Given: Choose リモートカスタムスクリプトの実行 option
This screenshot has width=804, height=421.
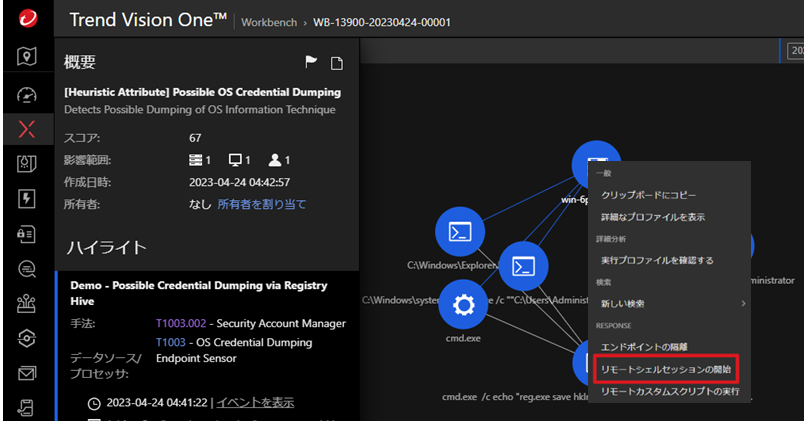Looking at the screenshot, I should 670,391.
